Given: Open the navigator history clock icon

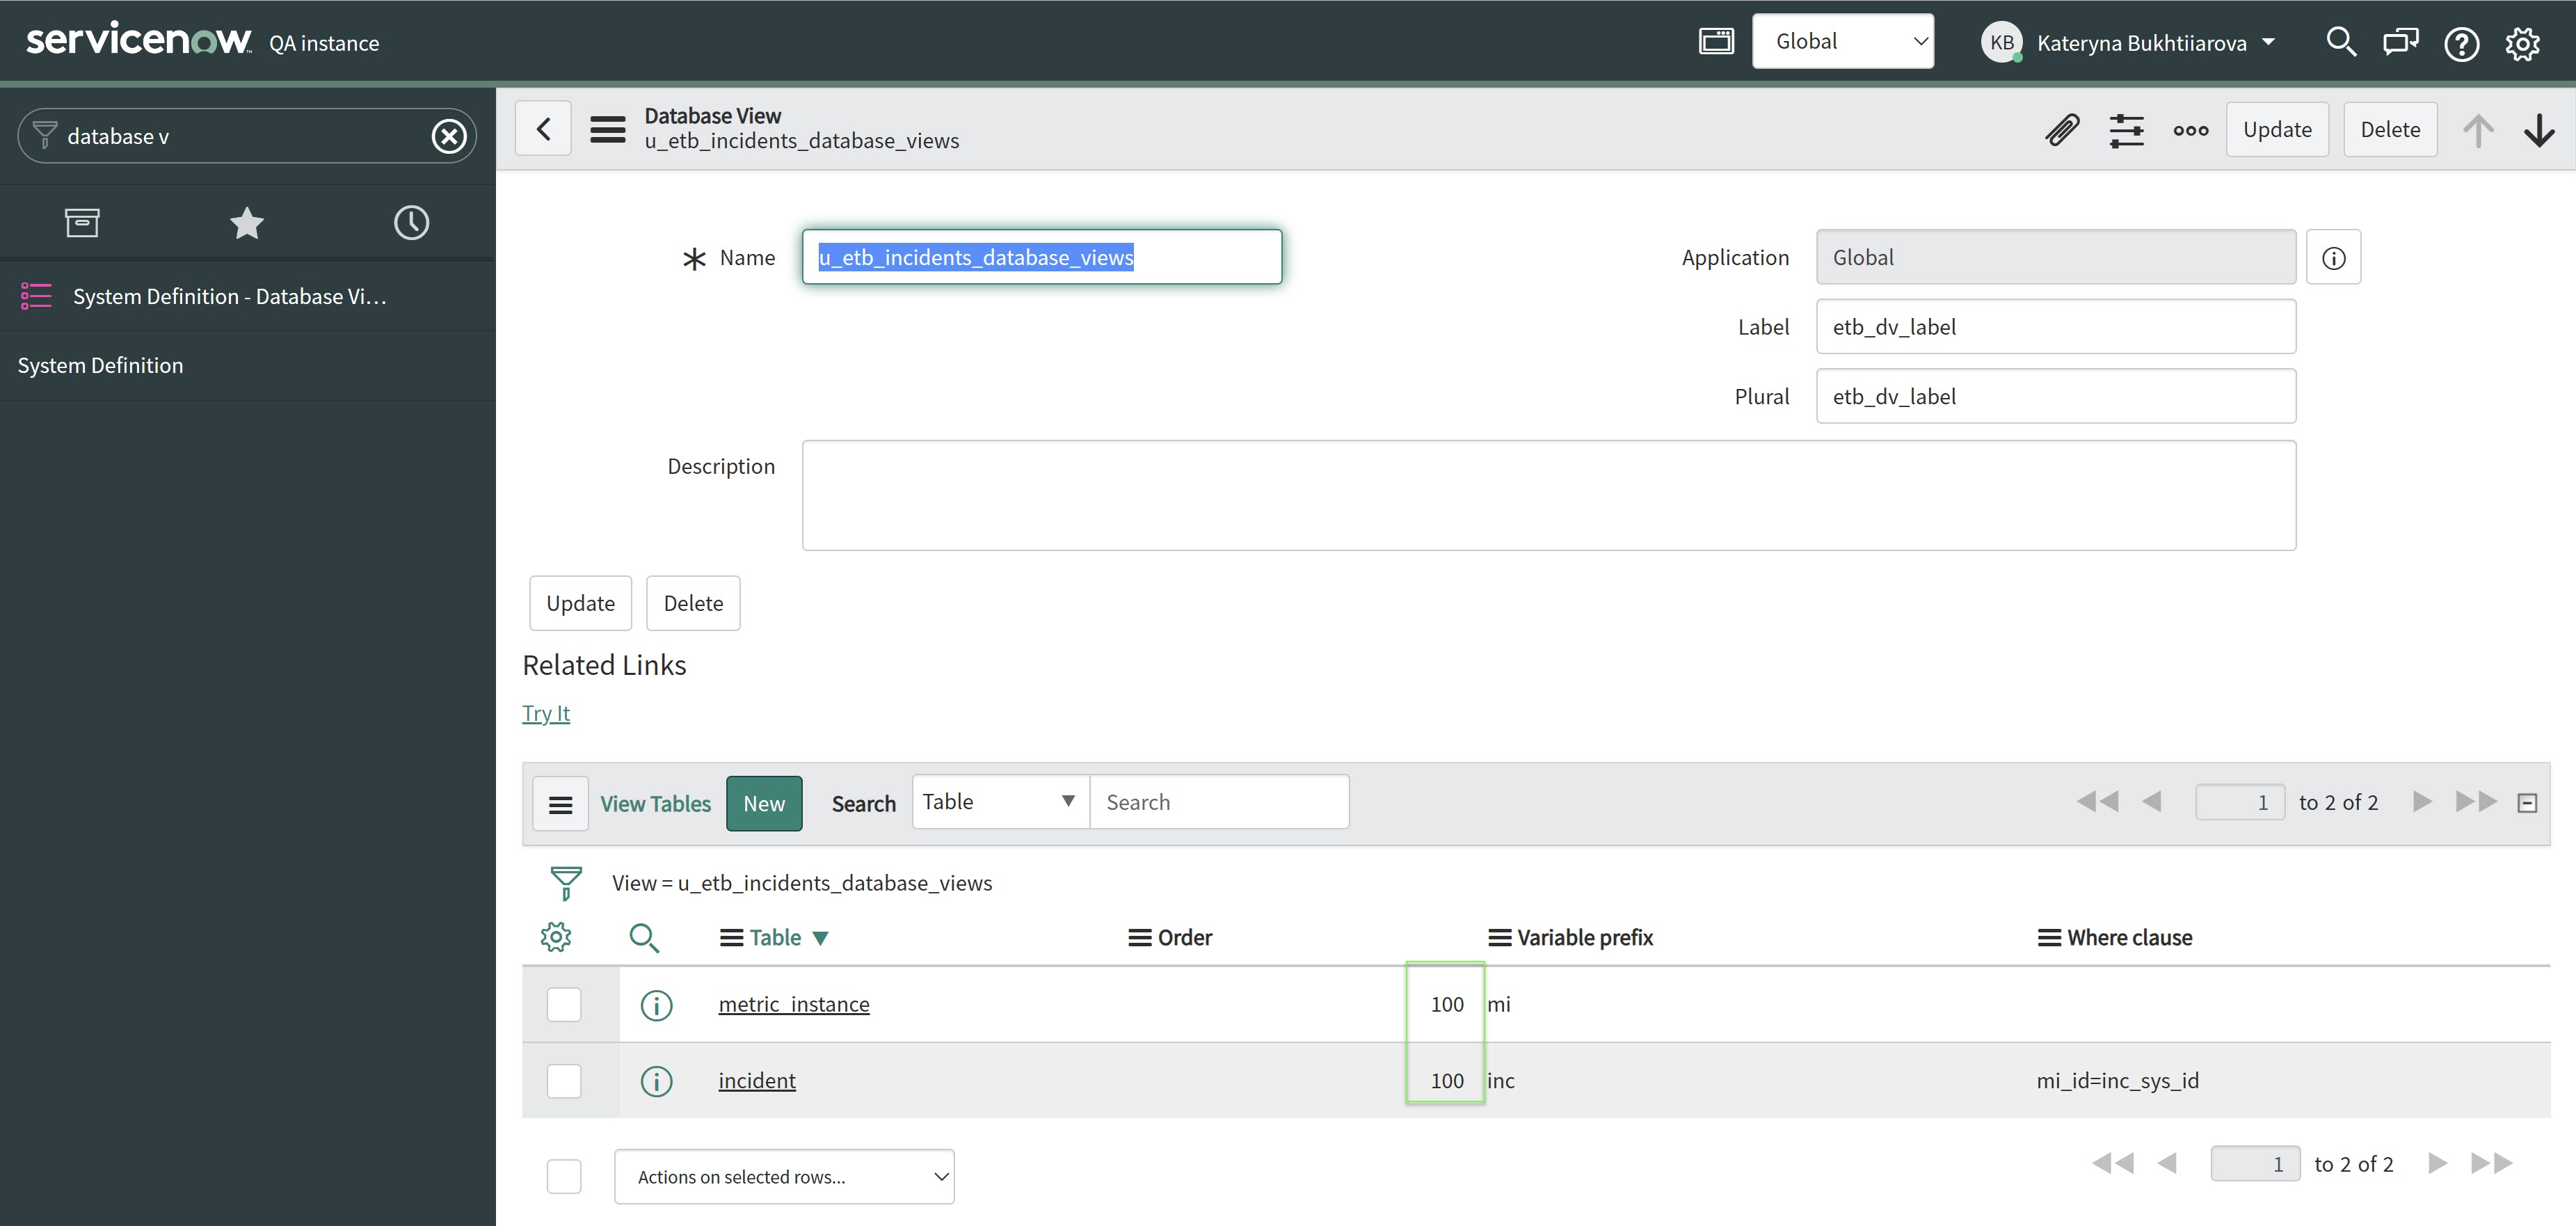Looking at the screenshot, I should pos(411,222).
